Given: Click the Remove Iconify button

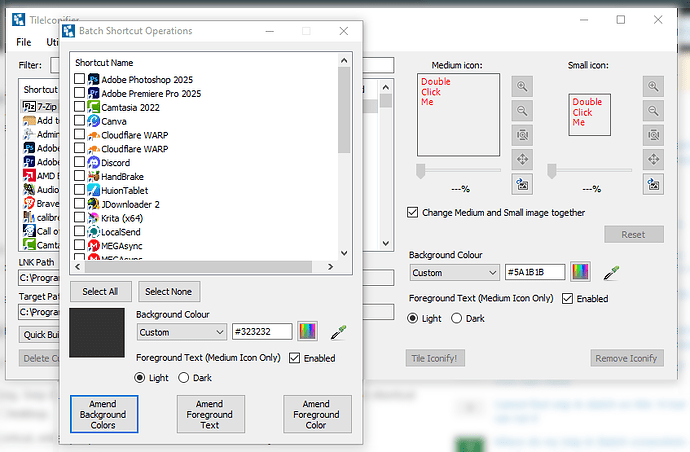Looking at the screenshot, I should click(627, 358).
